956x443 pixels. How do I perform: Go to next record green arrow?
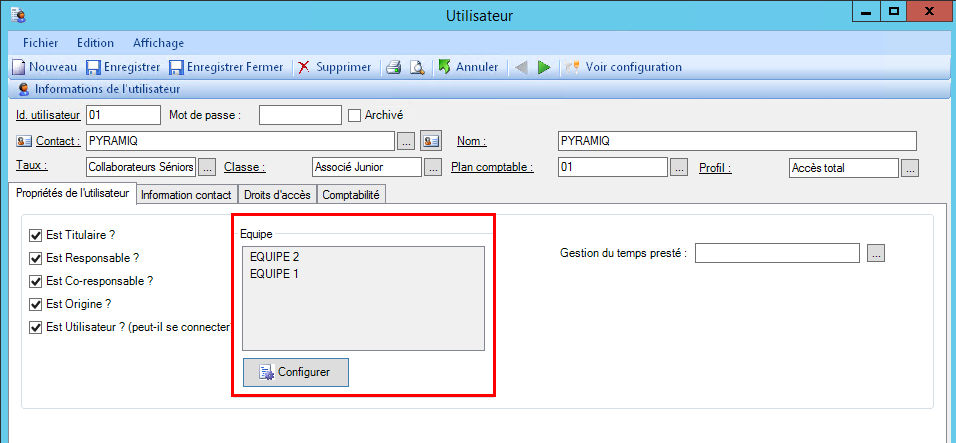[544, 67]
